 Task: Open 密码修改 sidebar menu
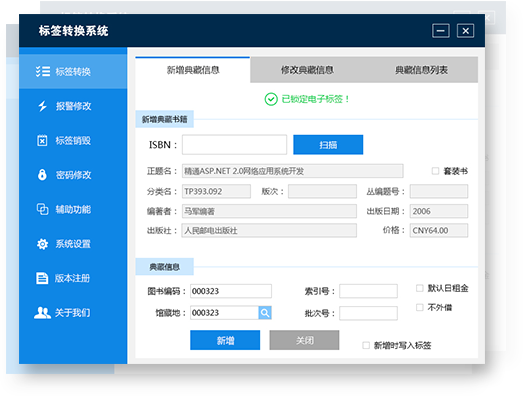pyautogui.click(x=73, y=175)
